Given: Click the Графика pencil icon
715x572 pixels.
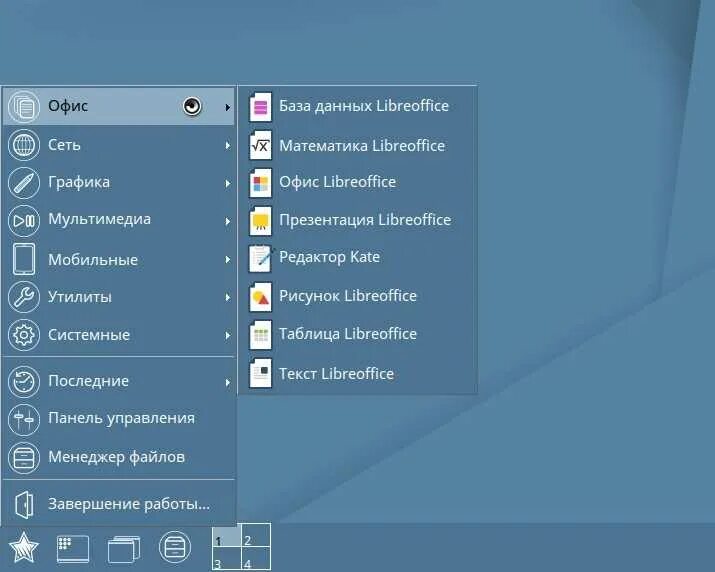Looking at the screenshot, I should click(24, 183).
